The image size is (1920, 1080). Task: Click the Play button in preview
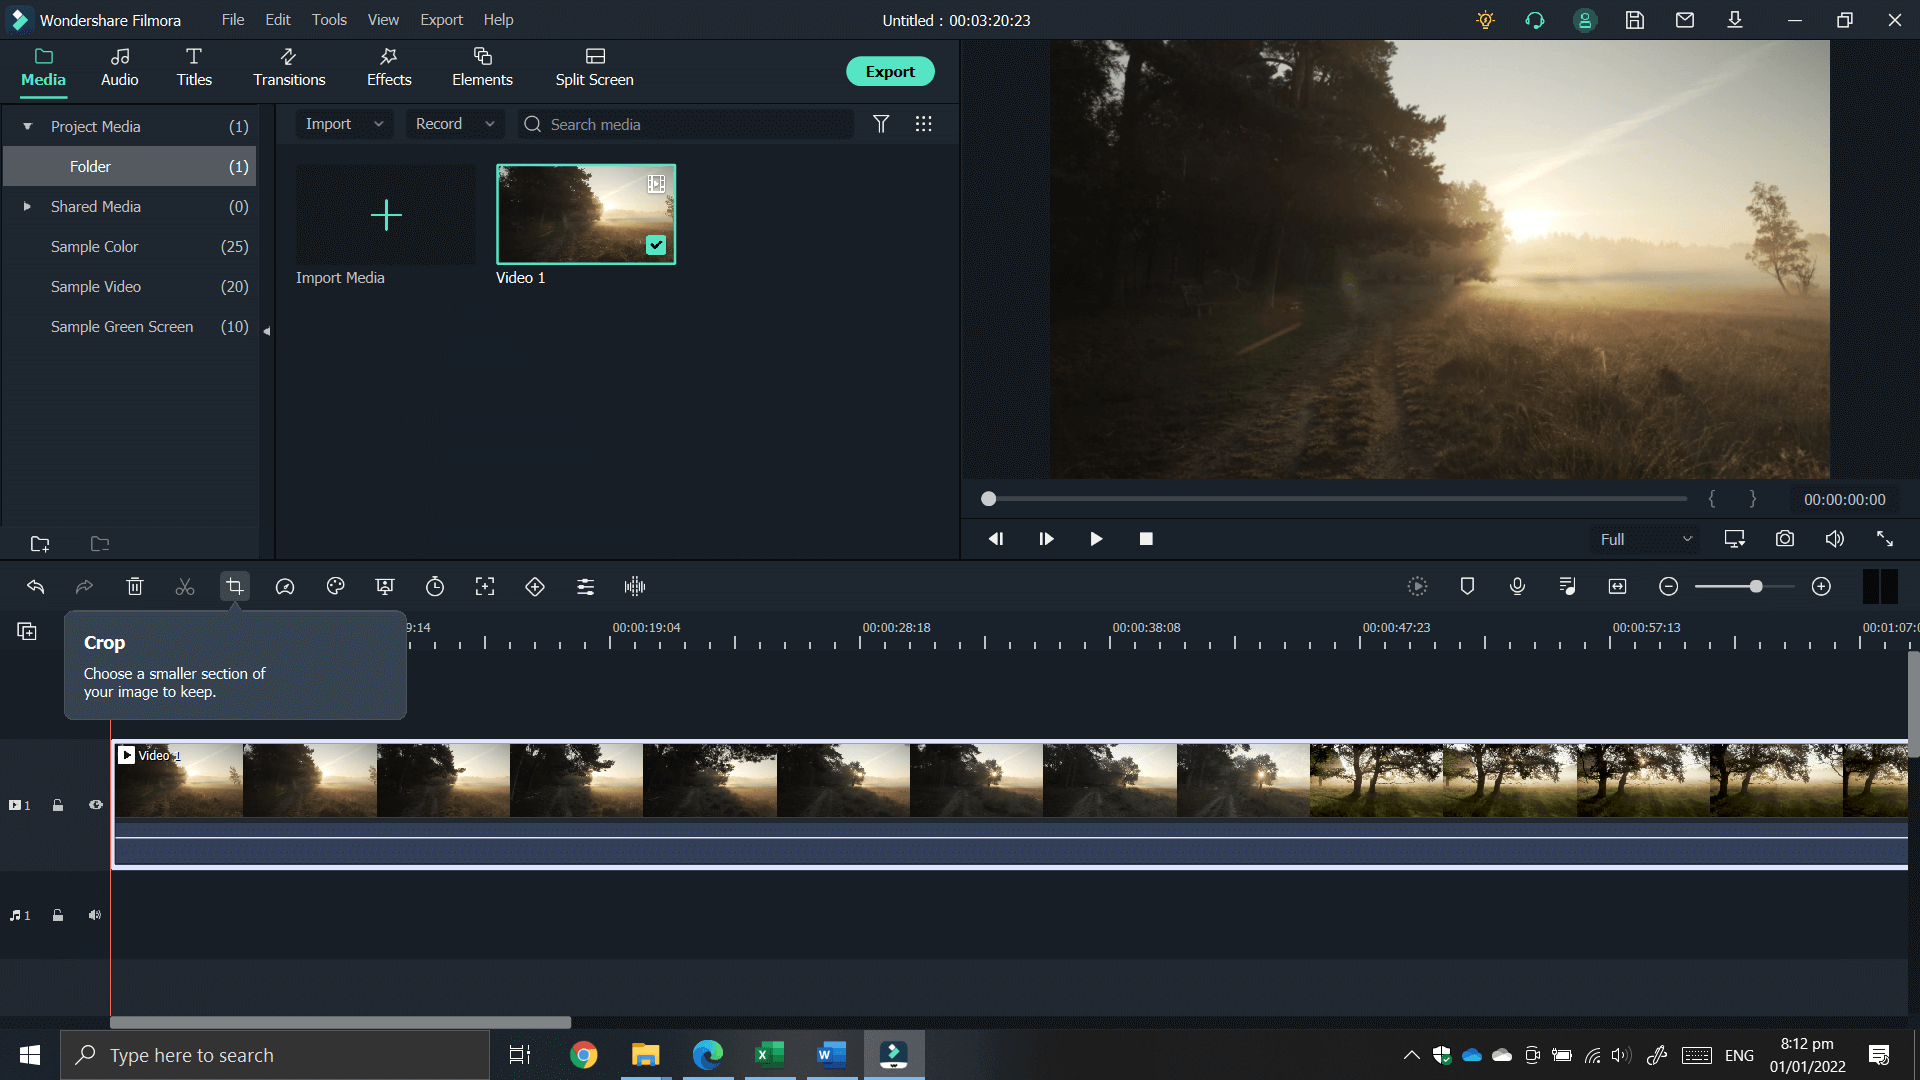coord(1097,538)
